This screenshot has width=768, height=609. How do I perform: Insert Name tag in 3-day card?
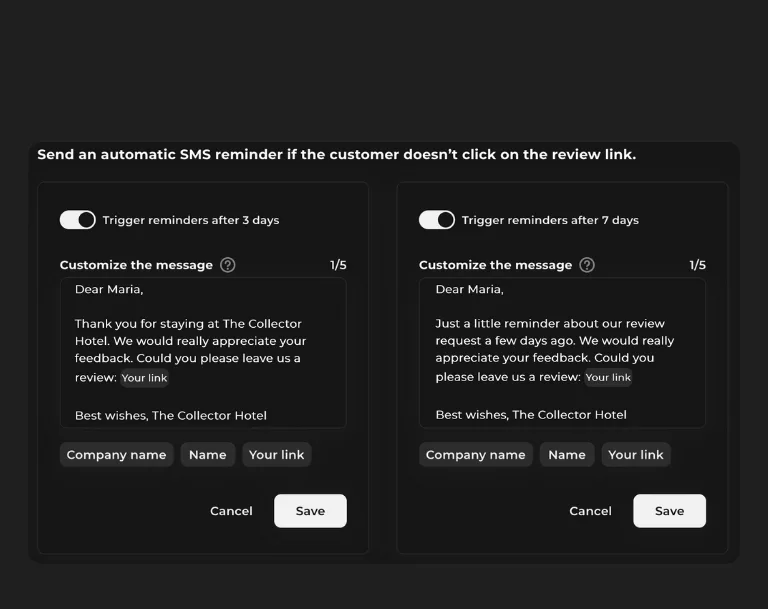(x=208, y=455)
